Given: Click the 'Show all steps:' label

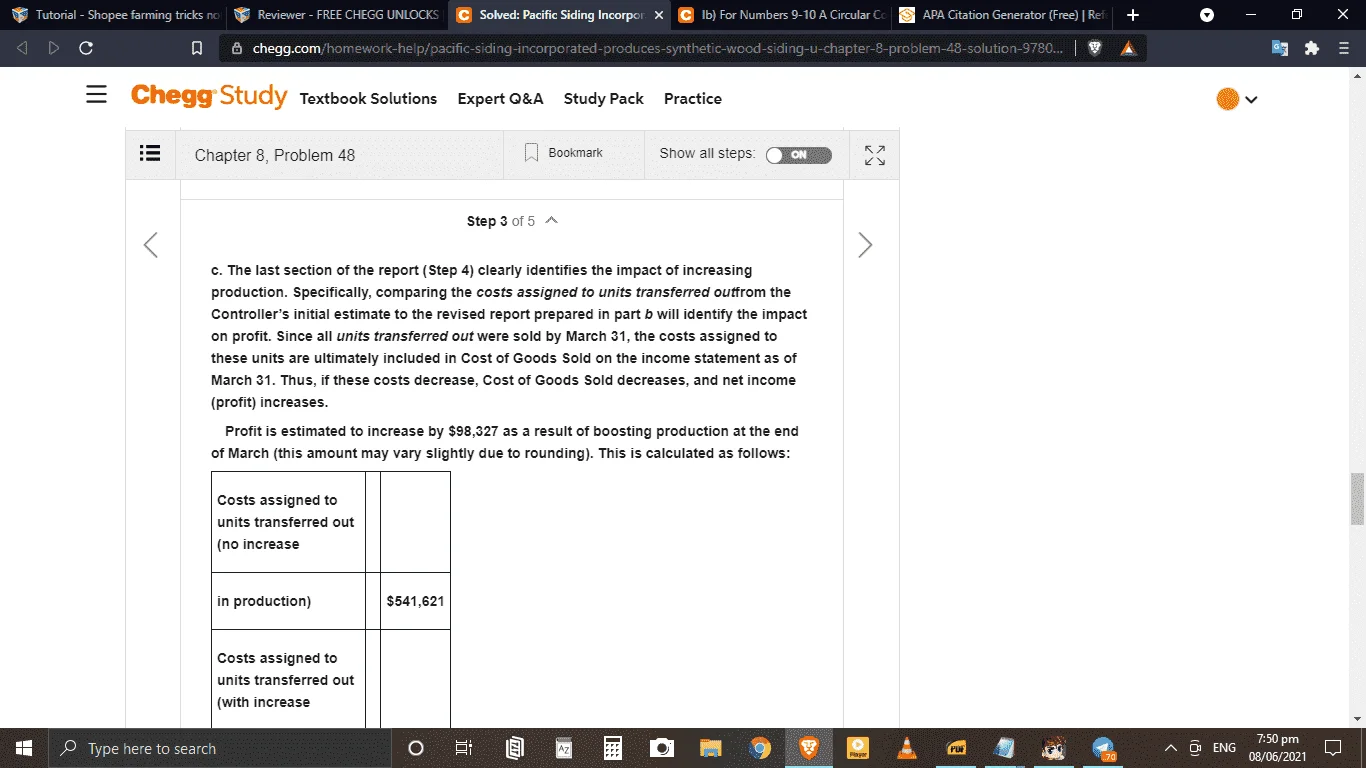Looking at the screenshot, I should [707, 153].
